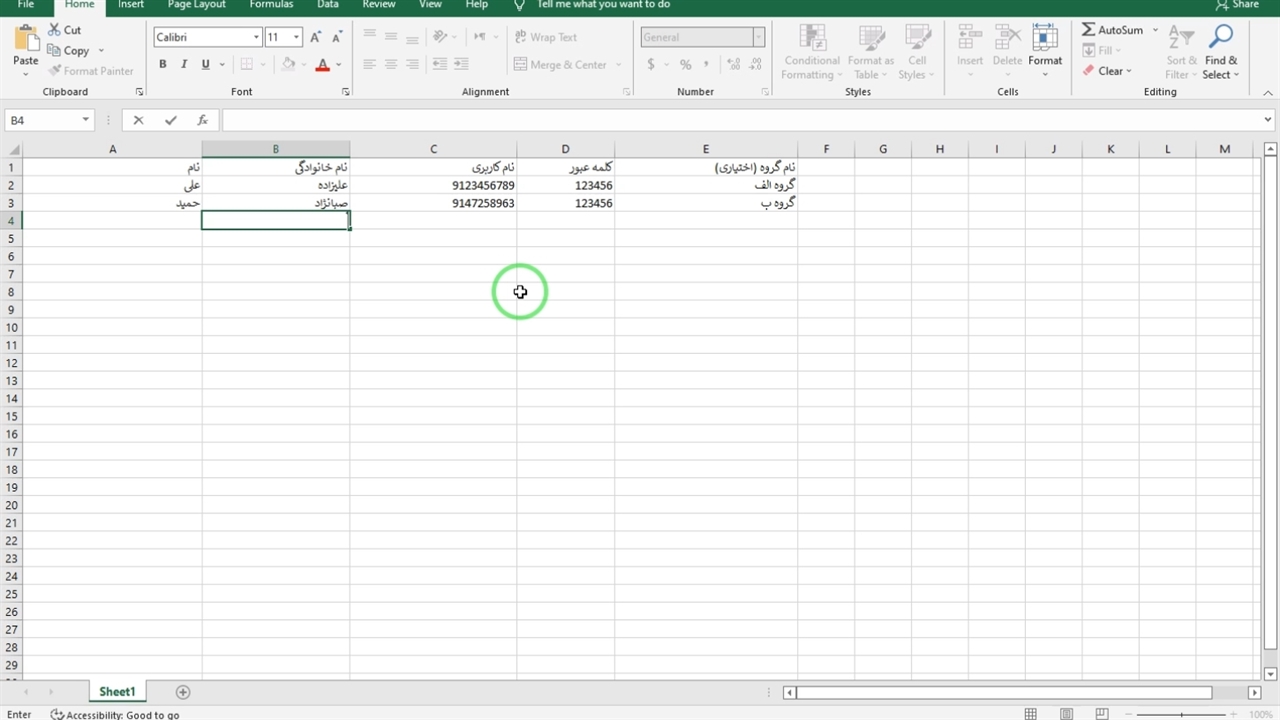Select cell C2 containing 9123456789

point(433,186)
